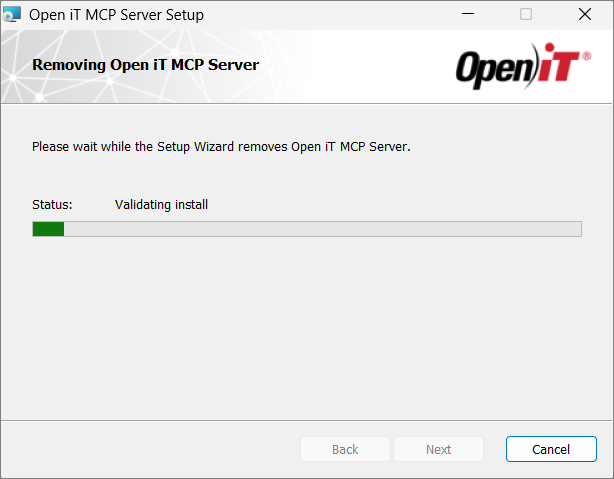Click the 'Please wait while the Setup Wizard' message
Viewport: 614px width, 479px height.
pos(221,146)
